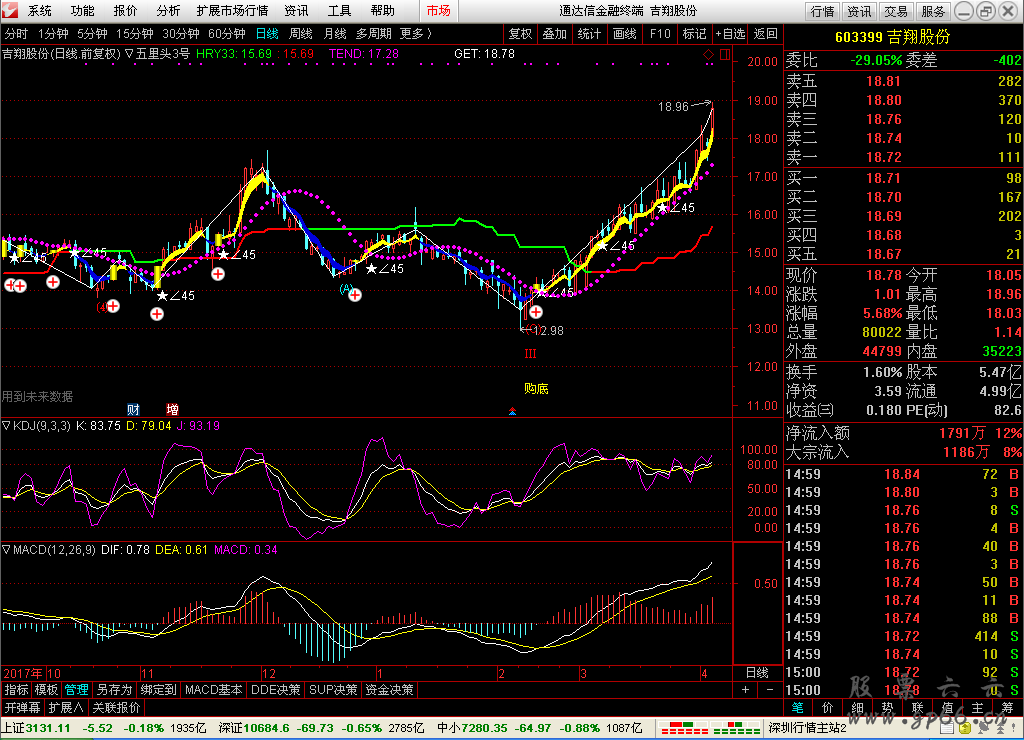This screenshot has width=1024, height=740.
Task: Expand the 扩展∧ panel
Action: (66, 707)
